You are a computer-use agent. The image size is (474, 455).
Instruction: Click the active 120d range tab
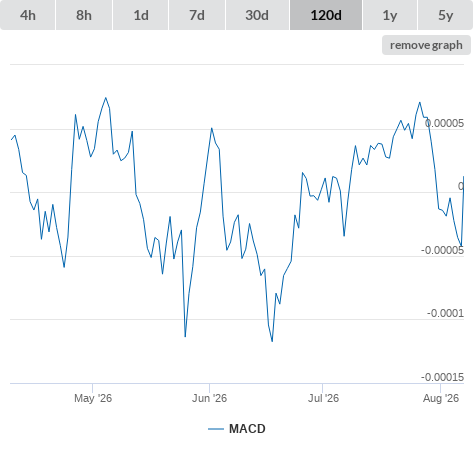coord(326,15)
